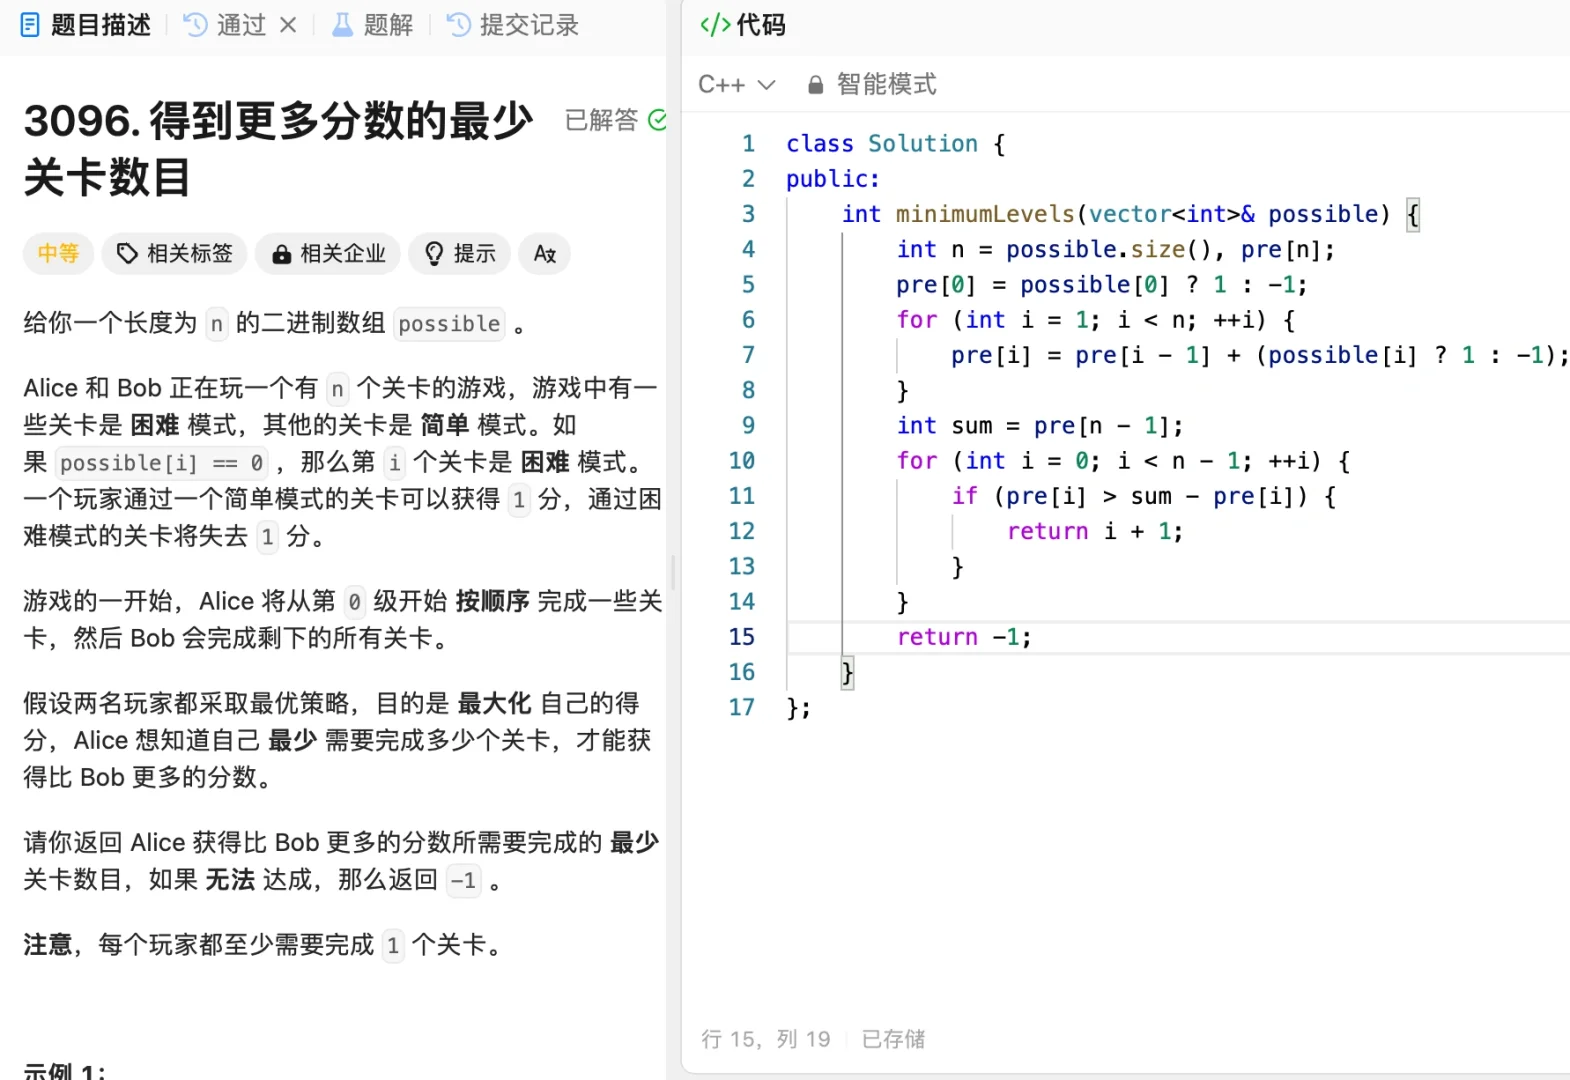This screenshot has height=1080, width=1570.
Task: Click the history clock icon beside 通过
Action: 195,25
